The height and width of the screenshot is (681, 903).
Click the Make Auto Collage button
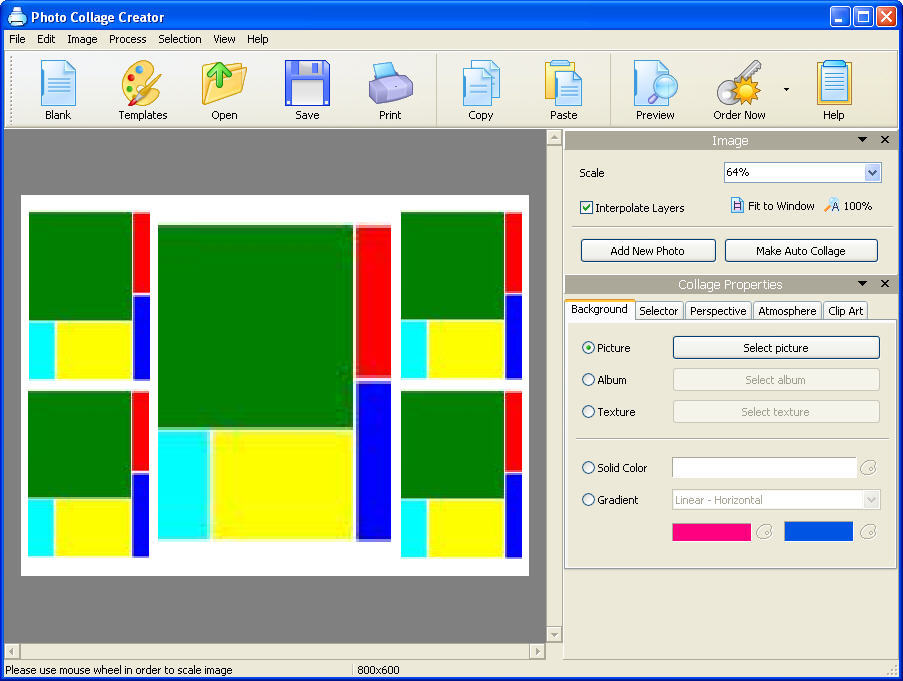click(x=800, y=250)
